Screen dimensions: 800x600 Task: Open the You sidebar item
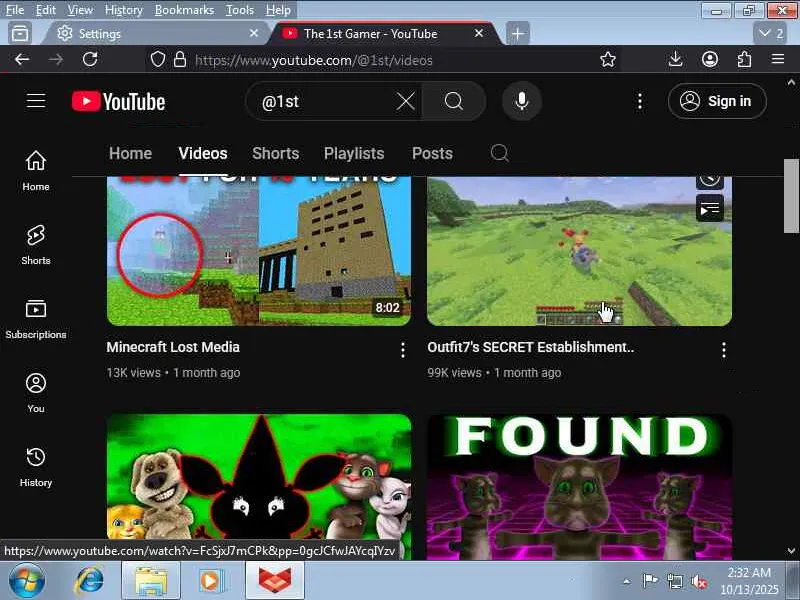pyautogui.click(x=36, y=393)
